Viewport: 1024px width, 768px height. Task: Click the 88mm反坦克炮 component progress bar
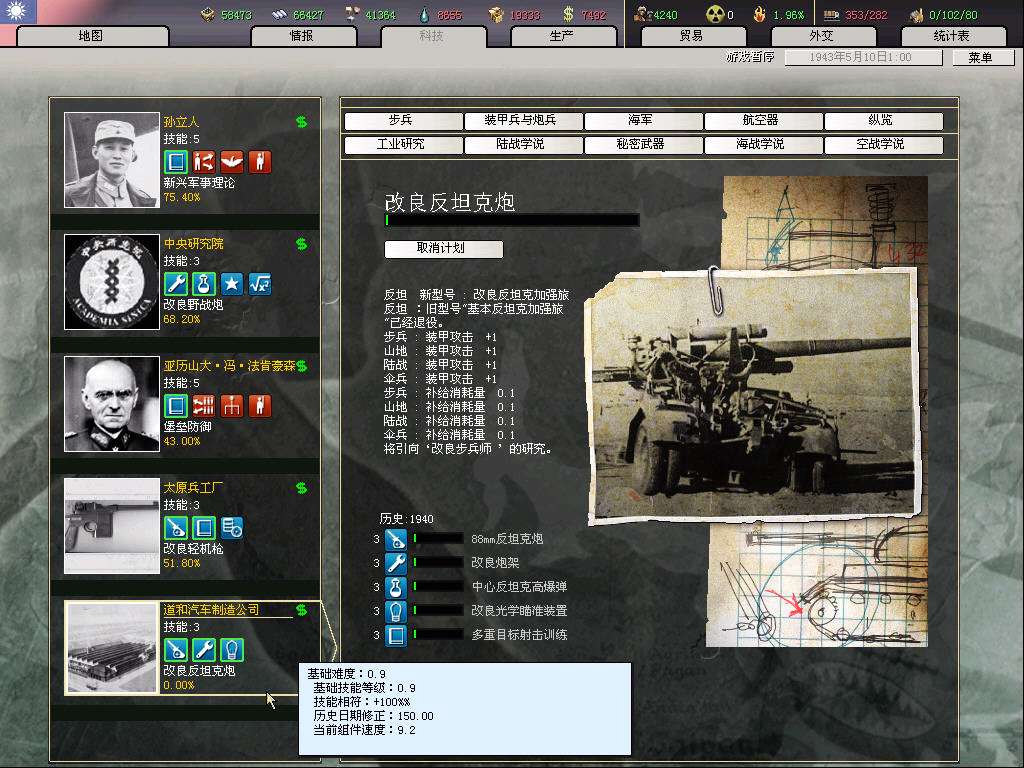point(438,539)
